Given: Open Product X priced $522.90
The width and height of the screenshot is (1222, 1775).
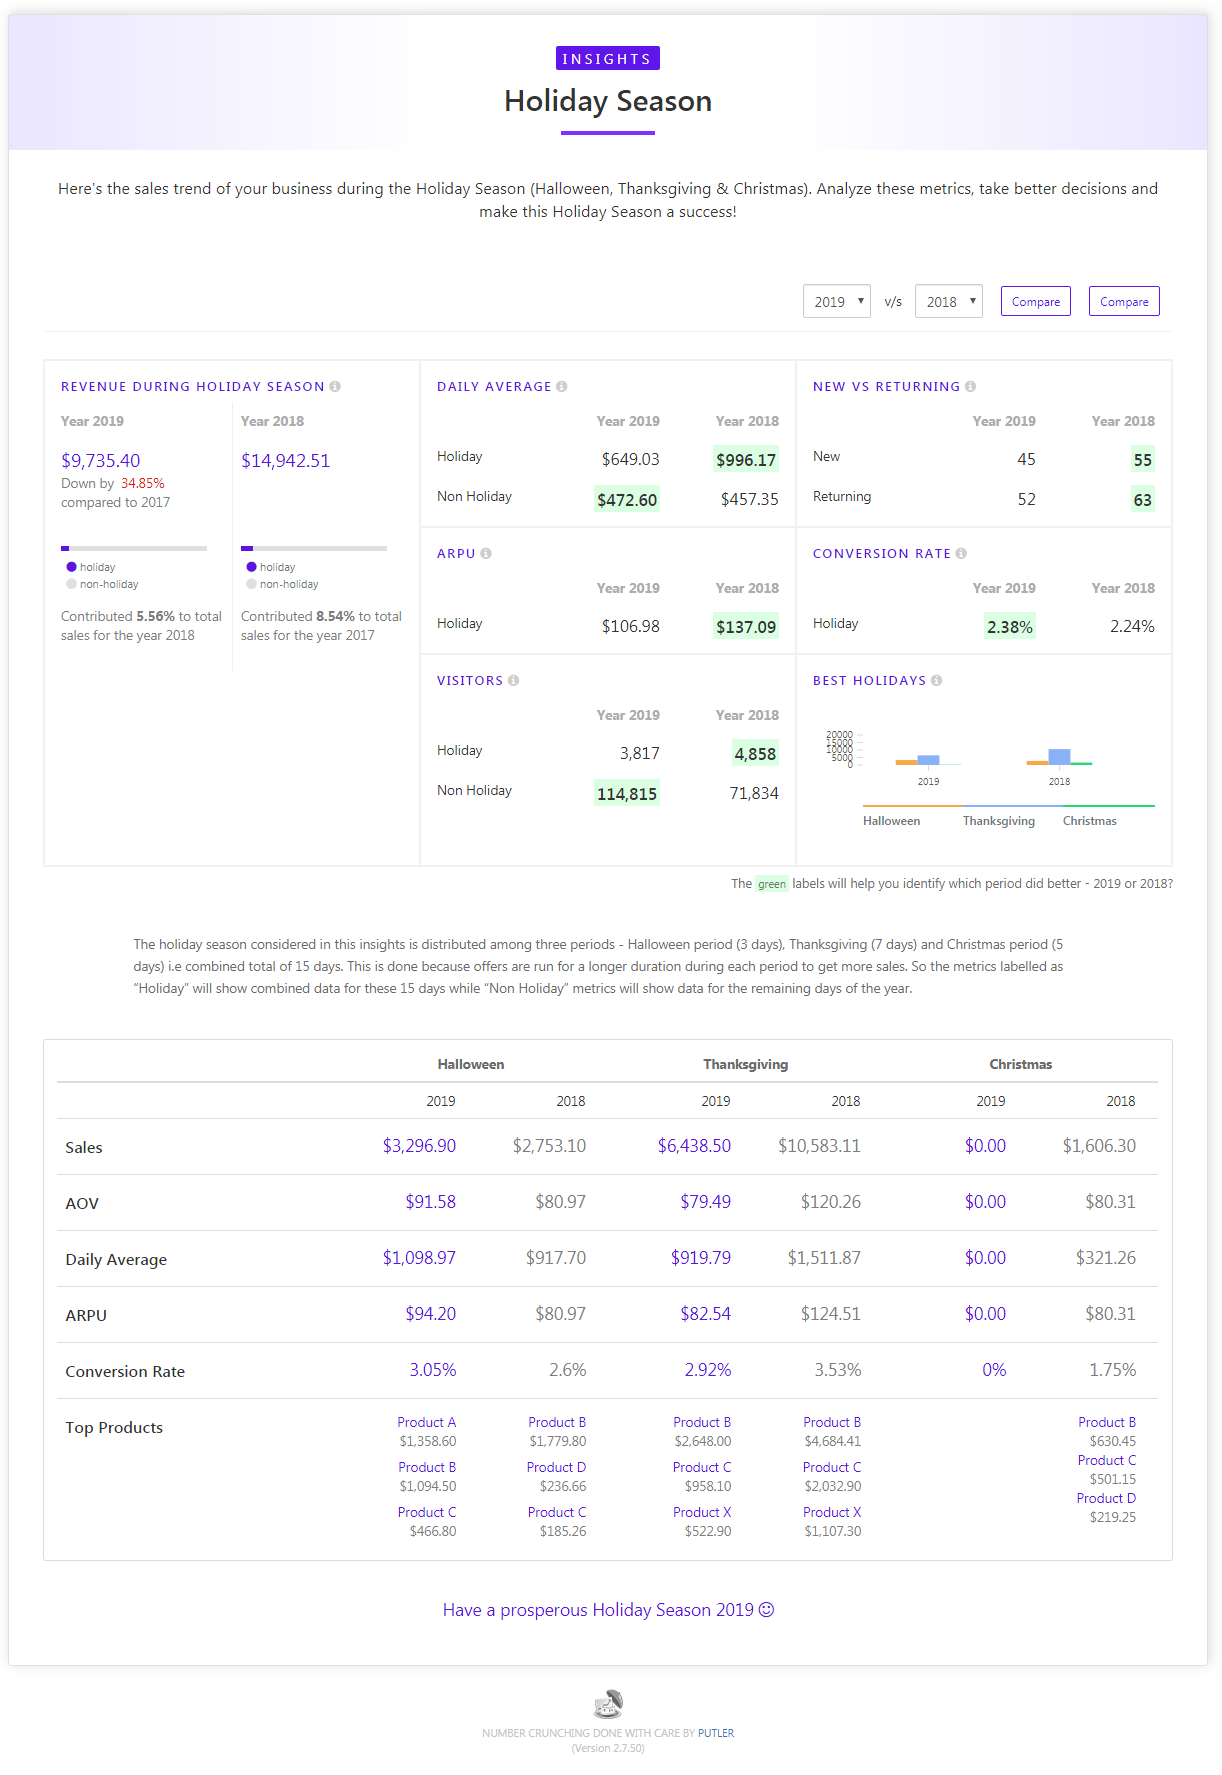Looking at the screenshot, I should point(702,1513).
